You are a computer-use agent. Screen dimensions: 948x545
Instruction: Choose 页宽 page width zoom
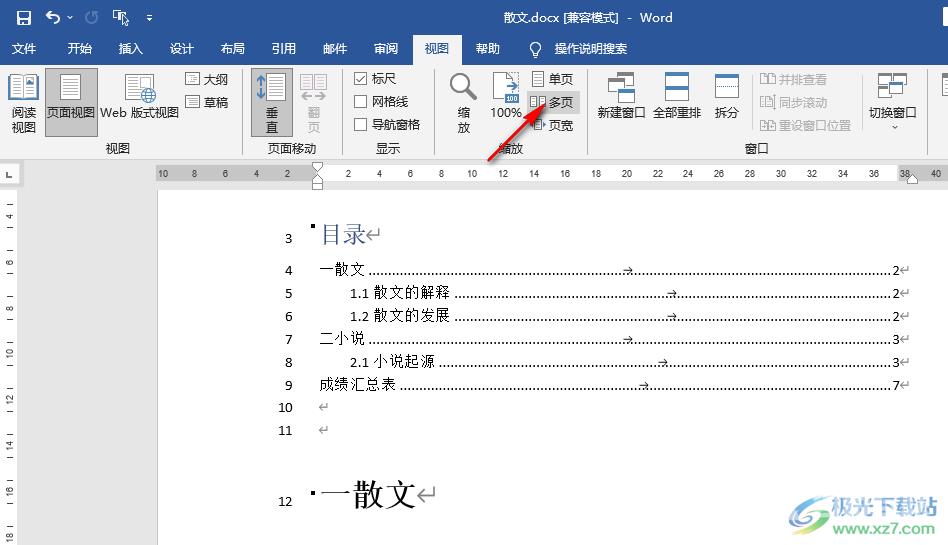pos(553,125)
